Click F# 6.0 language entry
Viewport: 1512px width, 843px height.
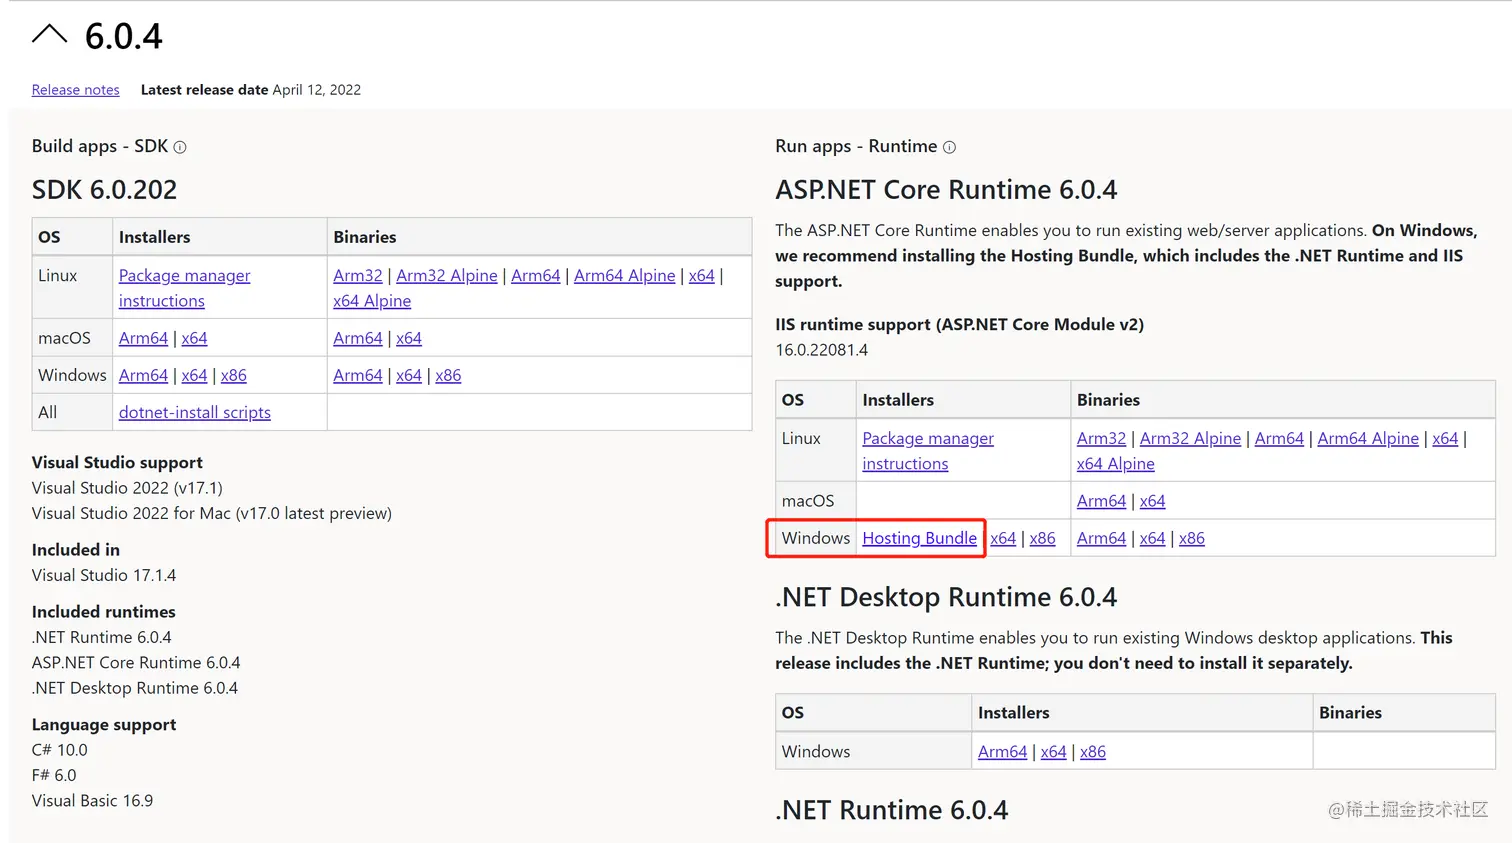pos(54,775)
